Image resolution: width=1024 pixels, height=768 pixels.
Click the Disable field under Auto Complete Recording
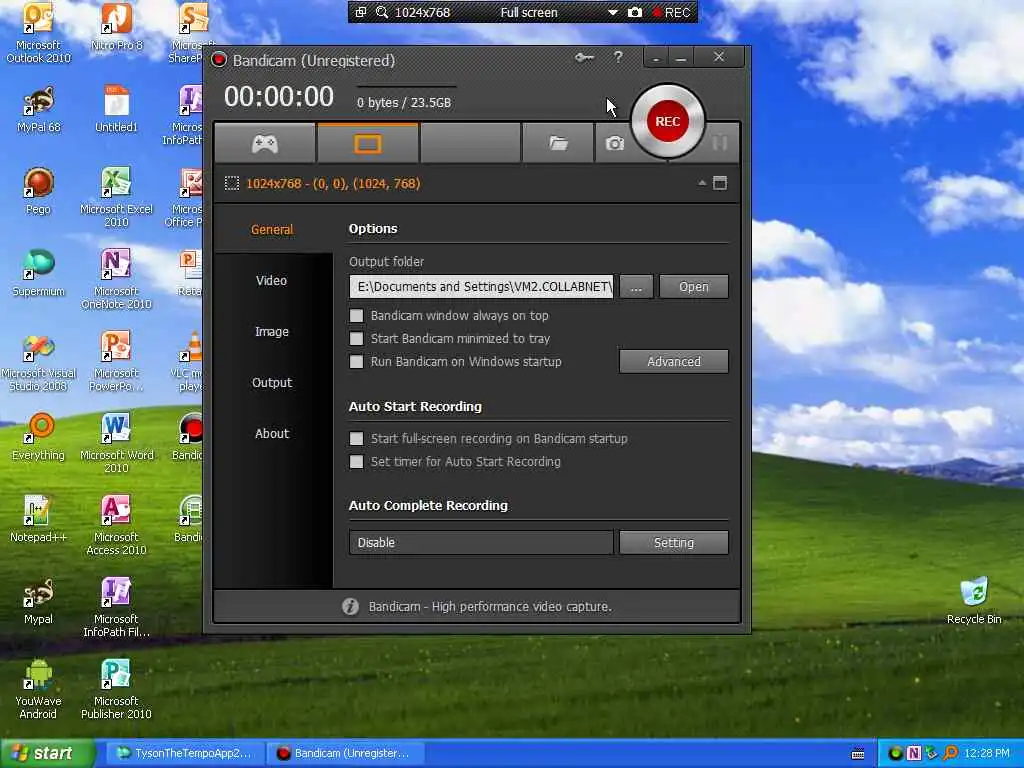click(481, 542)
